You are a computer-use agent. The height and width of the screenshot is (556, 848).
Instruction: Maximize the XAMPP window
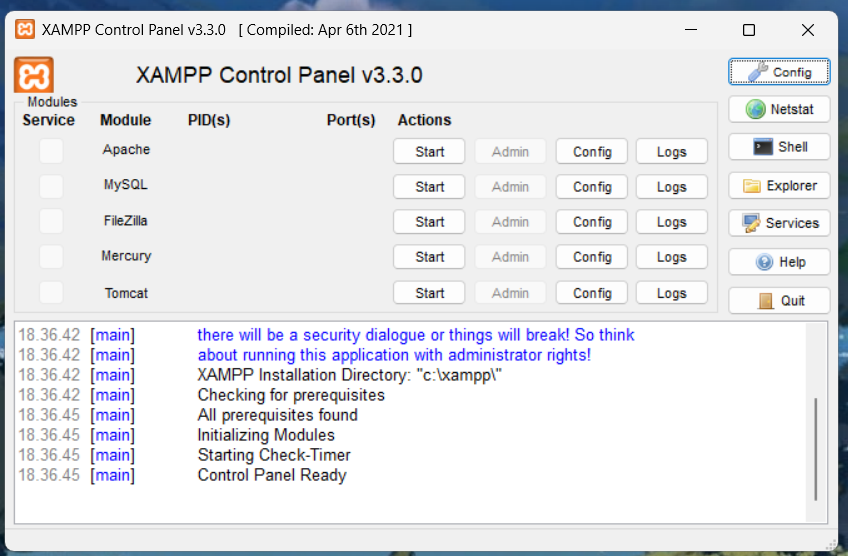pos(748,30)
